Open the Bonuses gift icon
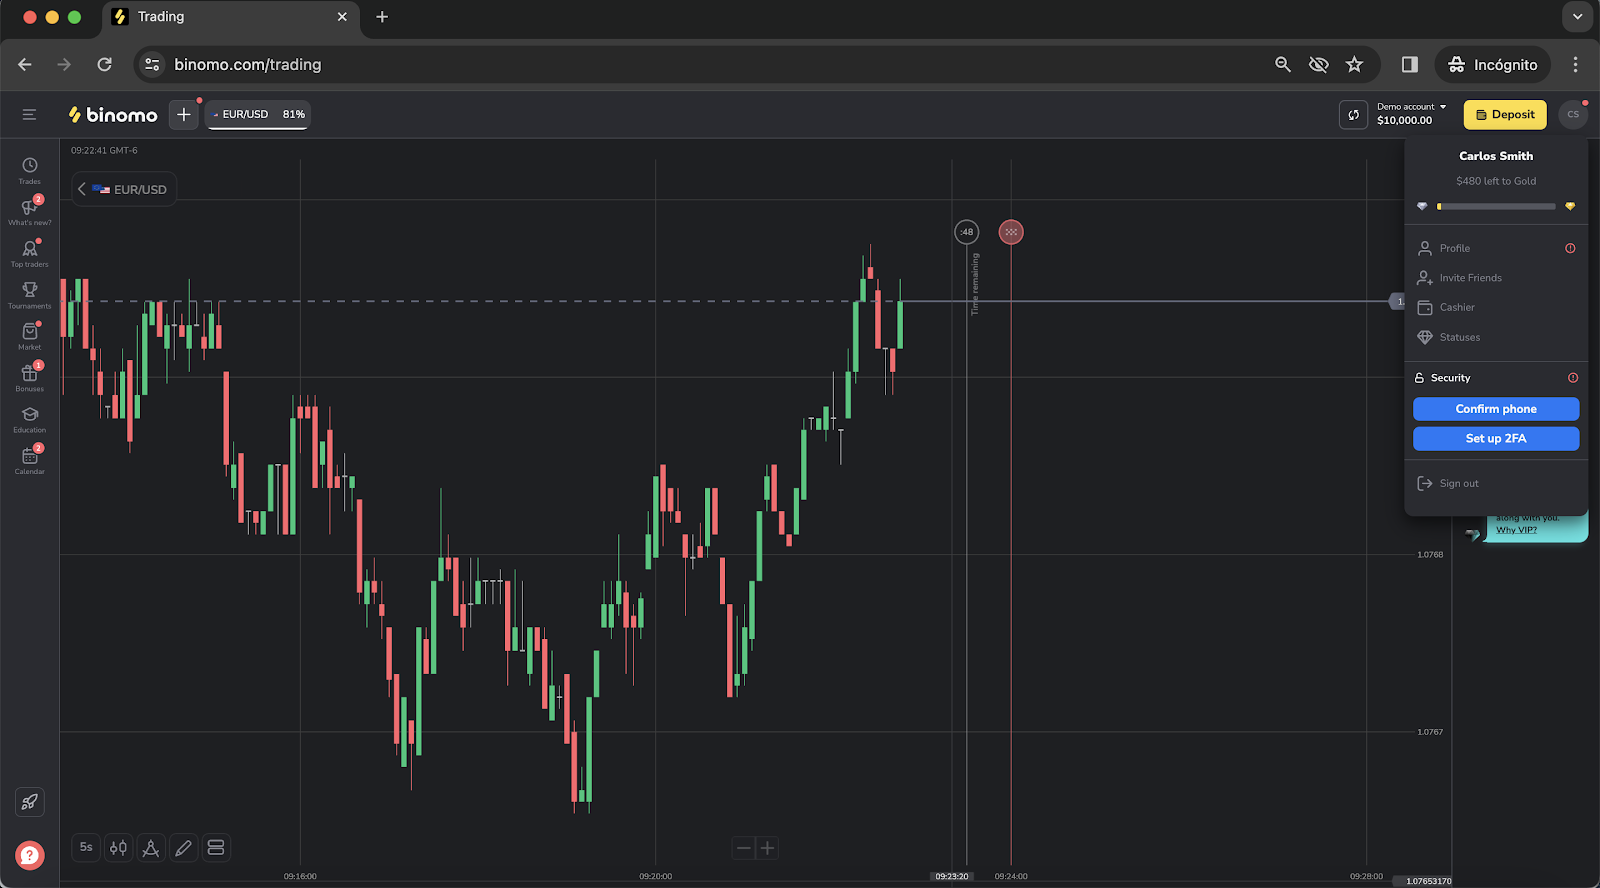This screenshot has width=1600, height=888. point(30,376)
